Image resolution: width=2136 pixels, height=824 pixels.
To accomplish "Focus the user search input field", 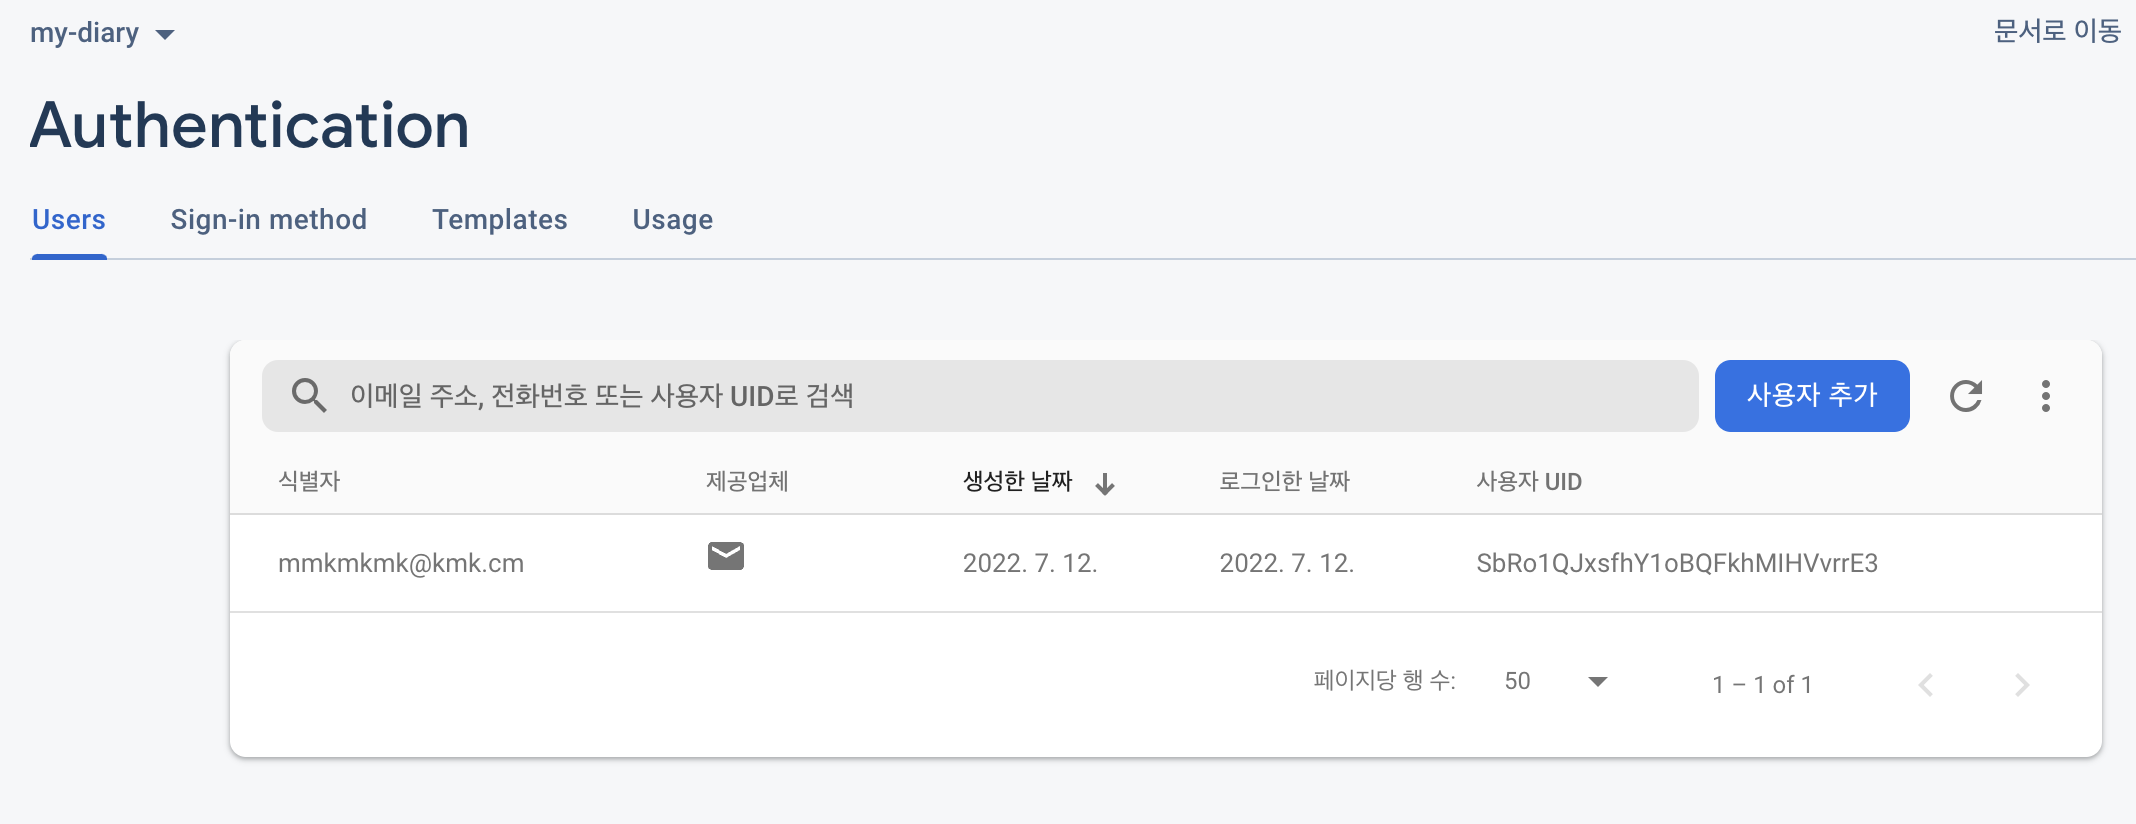I will click(1000, 396).
